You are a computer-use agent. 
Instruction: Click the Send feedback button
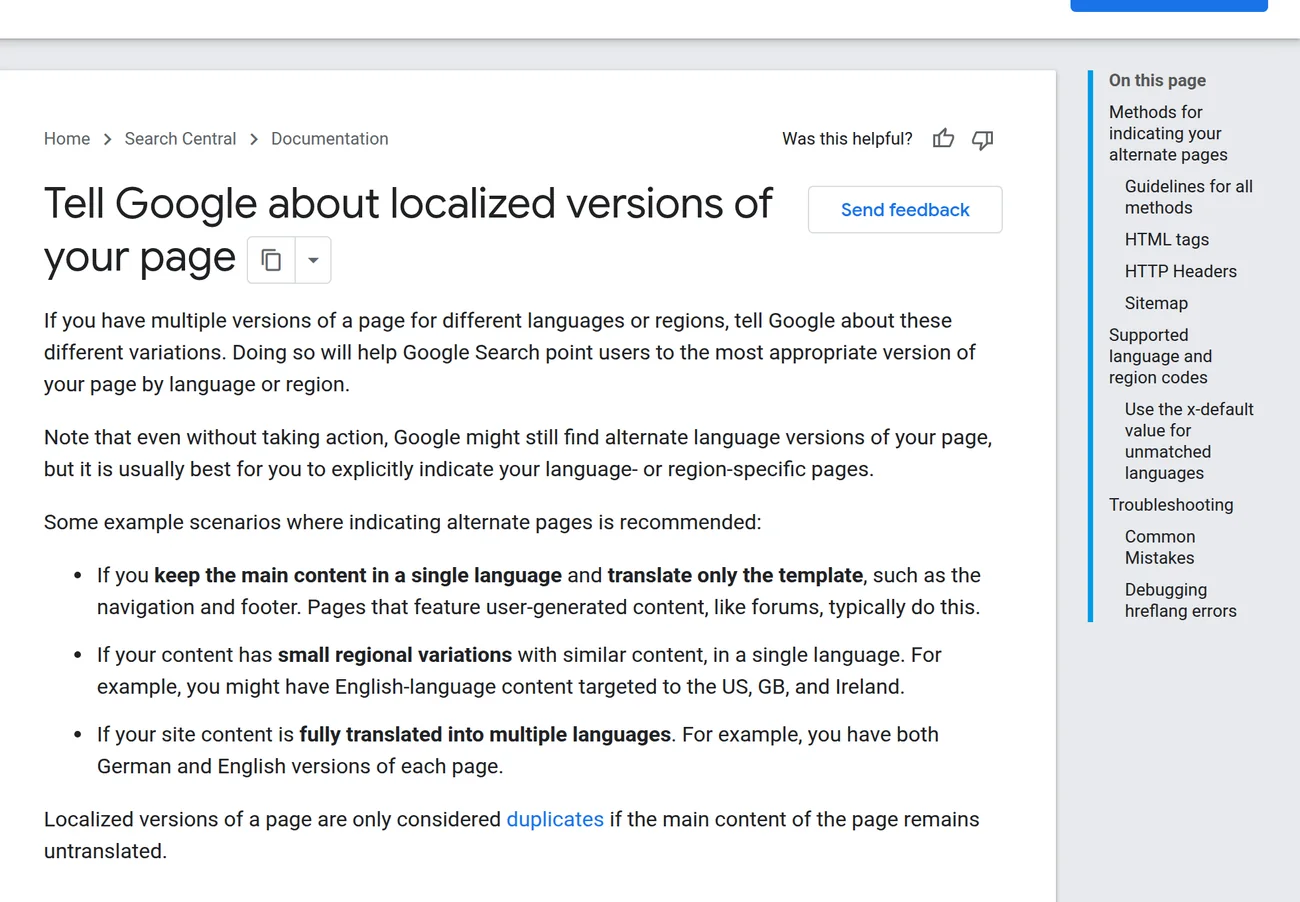tap(905, 209)
